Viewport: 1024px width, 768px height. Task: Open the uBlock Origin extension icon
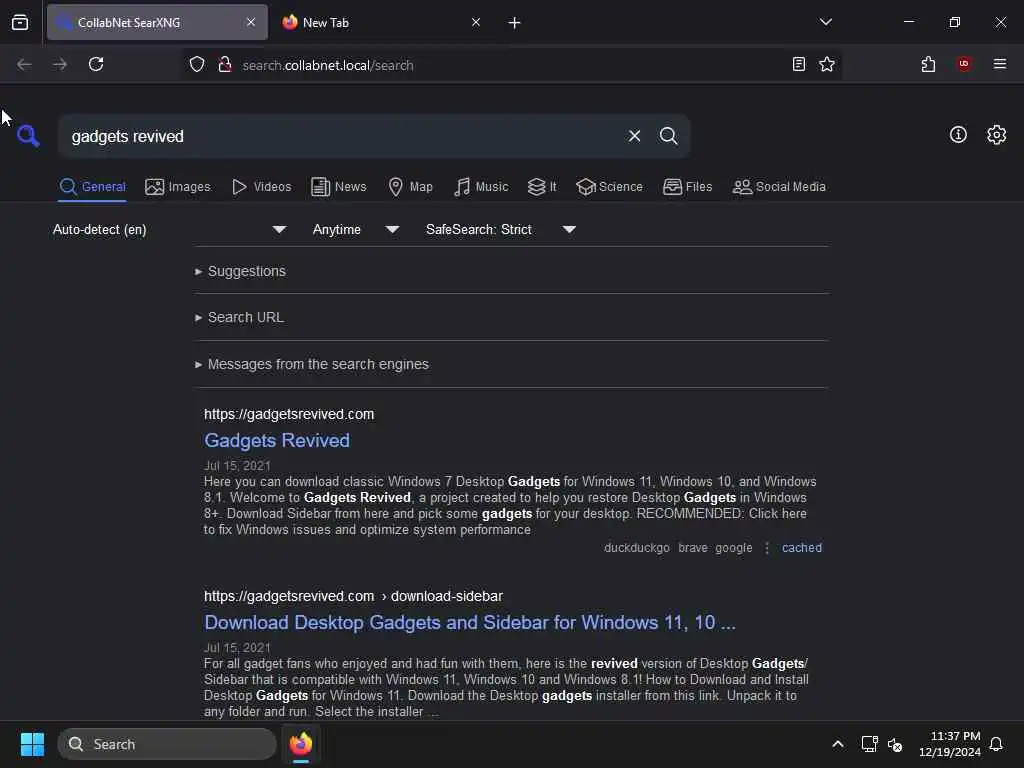[x=964, y=64]
